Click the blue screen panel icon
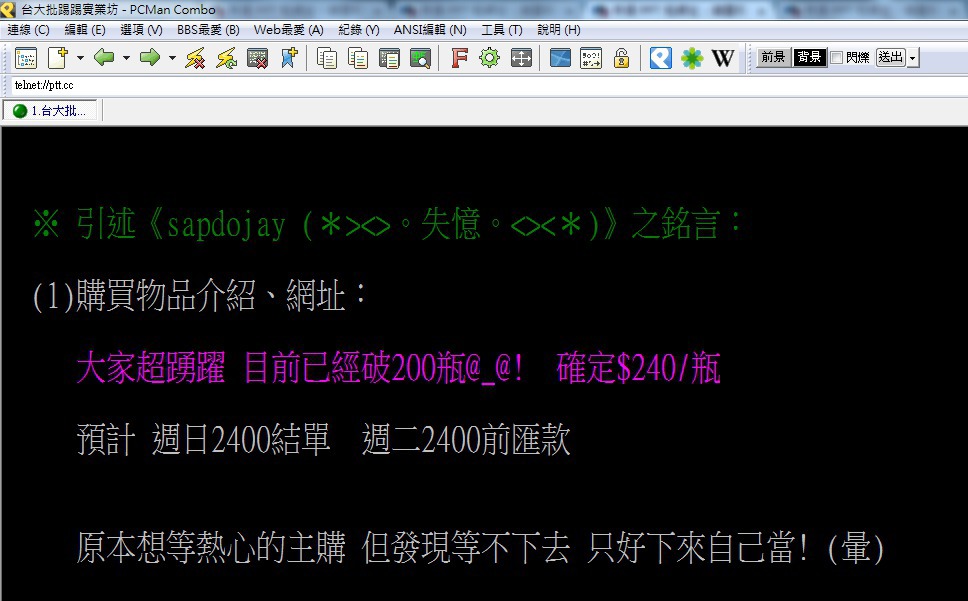968x601 pixels. point(560,58)
